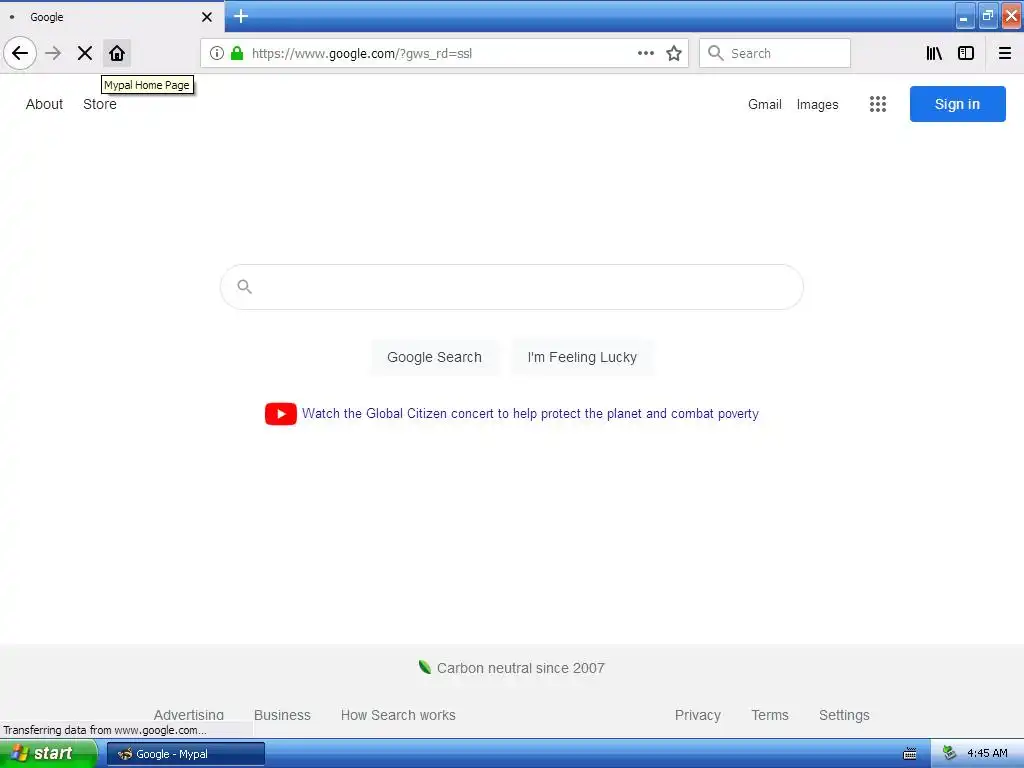Go back one page with the back arrow
The height and width of the screenshot is (768, 1024).
click(20, 53)
